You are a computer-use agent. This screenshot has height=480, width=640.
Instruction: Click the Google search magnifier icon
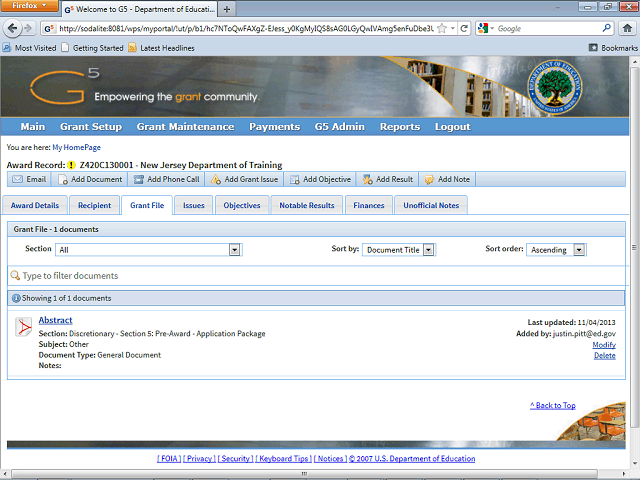coord(607,28)
